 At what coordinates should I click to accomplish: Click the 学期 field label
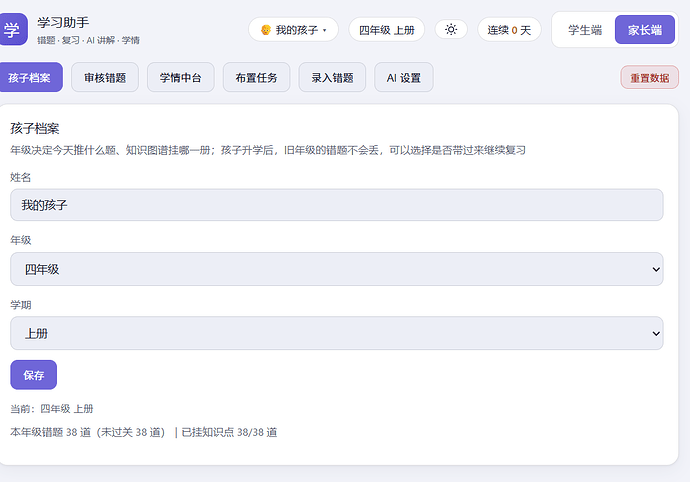pyautogui.click(x=20, y=305)
